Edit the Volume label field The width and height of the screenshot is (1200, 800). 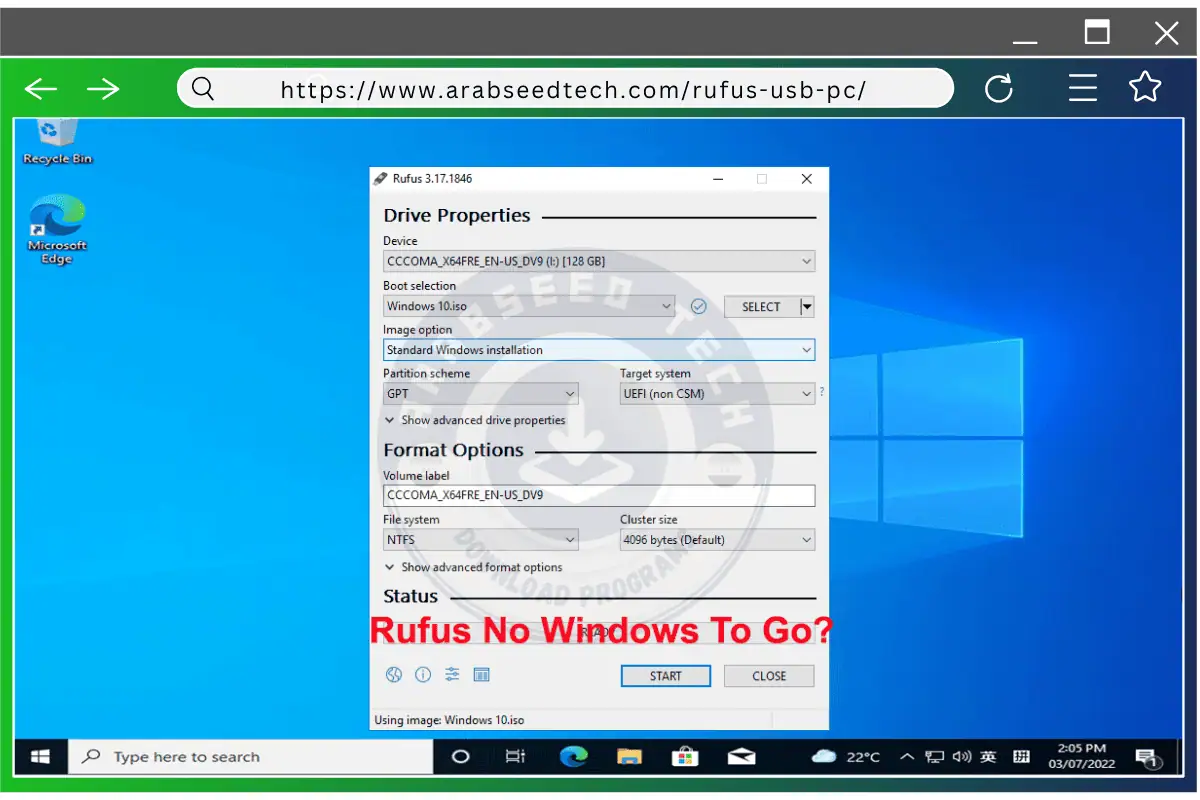(x=598, y=495)
